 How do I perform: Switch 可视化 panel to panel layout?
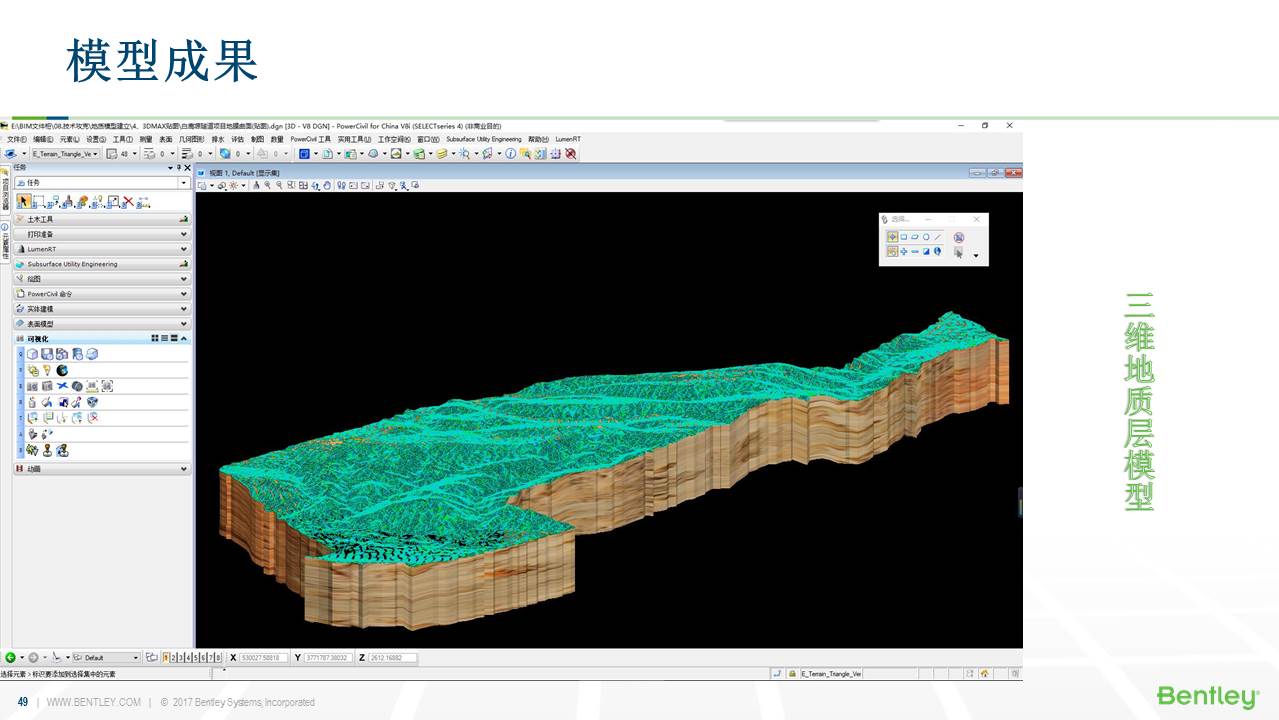tap(174, 339)
